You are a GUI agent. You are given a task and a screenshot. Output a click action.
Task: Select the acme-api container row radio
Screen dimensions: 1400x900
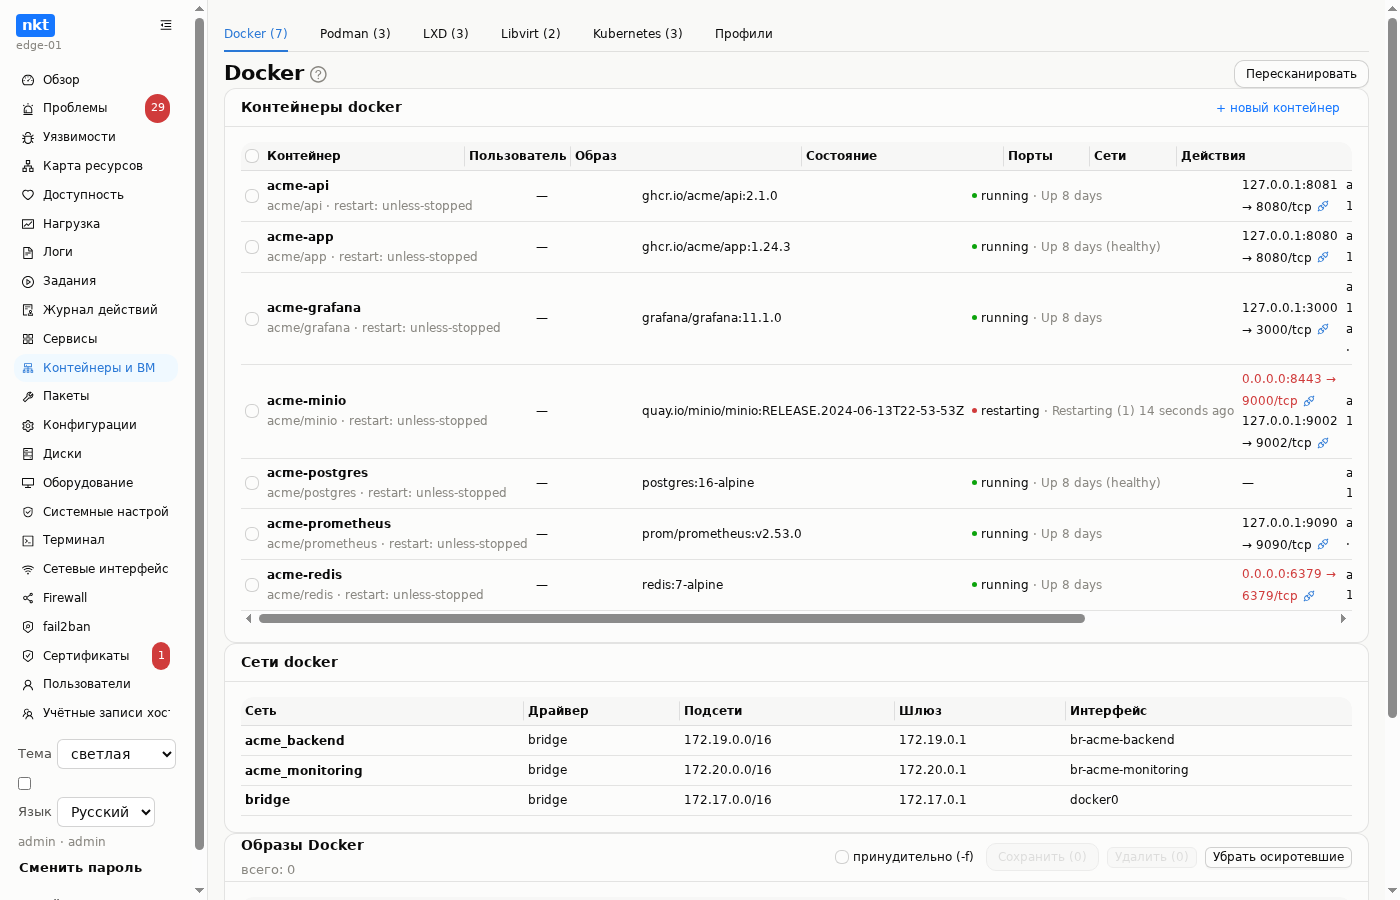tap(252, 196)
